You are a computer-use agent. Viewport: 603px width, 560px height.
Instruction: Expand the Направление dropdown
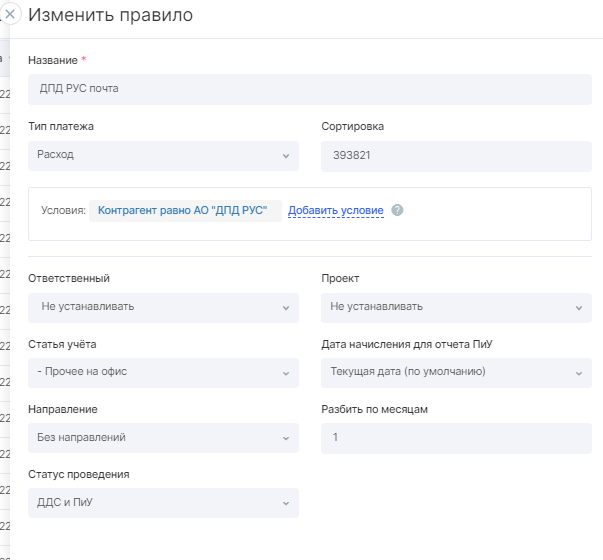pyautogui.click(x=163, y=438)
